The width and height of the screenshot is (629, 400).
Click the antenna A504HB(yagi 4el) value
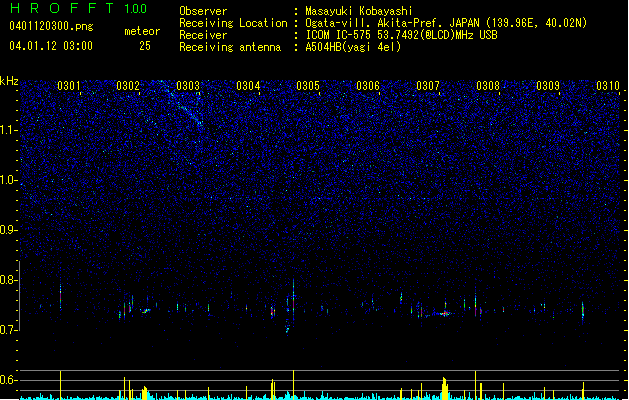[353, 47]
